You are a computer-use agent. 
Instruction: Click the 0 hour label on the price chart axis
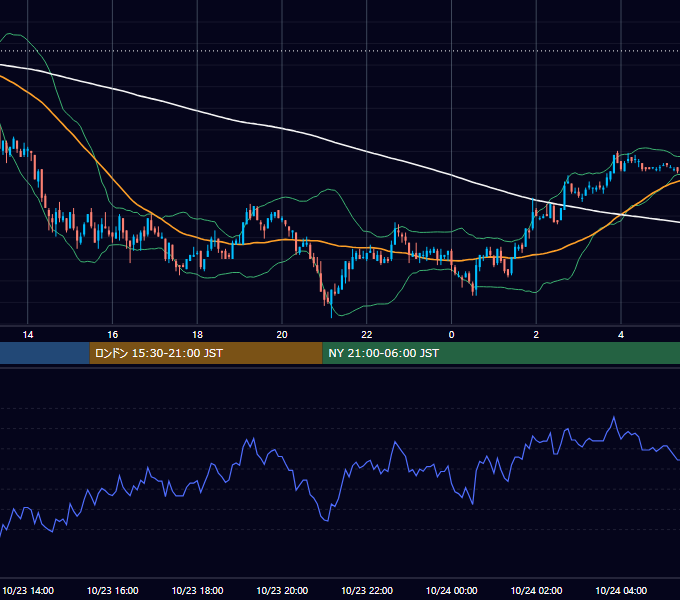pyautogui.click(x=451, y=335)
